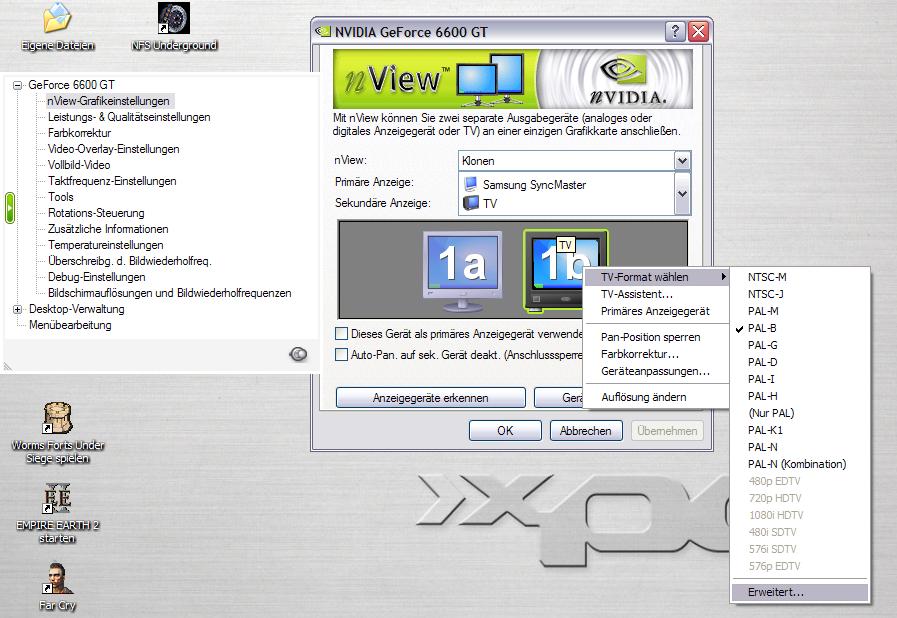
Task: Select Bildschirmauflösungen und Bildwiederholfrequenzen item
Action: coord(170,294)
